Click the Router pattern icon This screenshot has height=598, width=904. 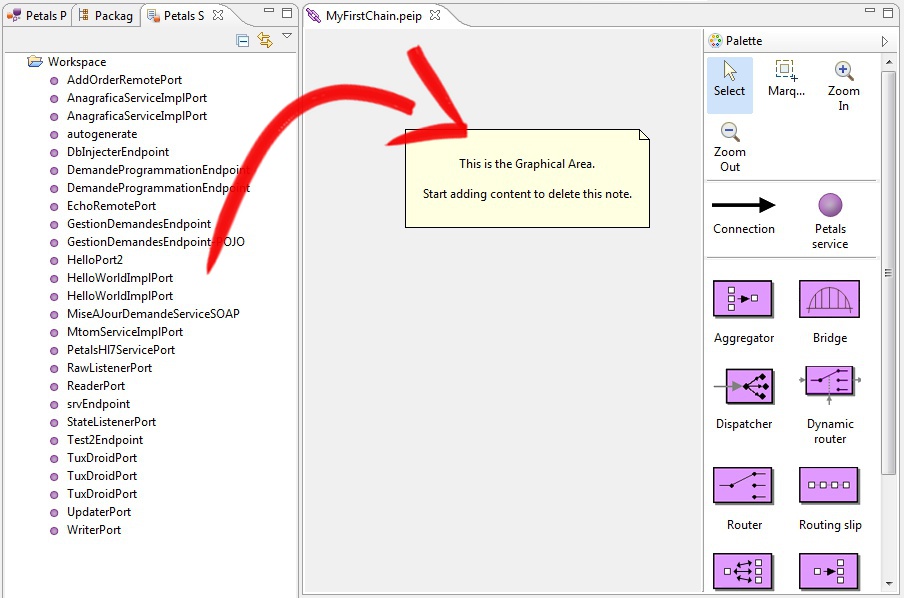[x=742, y=485]
